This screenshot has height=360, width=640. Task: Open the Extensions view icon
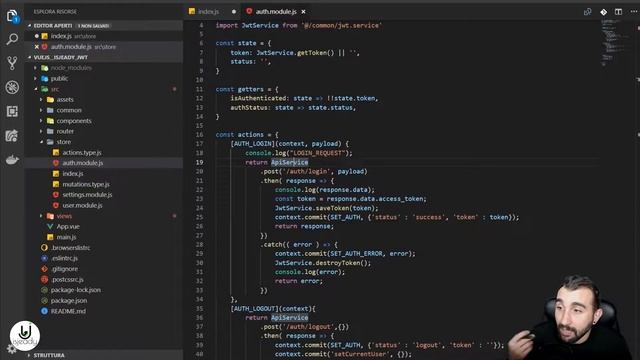point(12,111)
